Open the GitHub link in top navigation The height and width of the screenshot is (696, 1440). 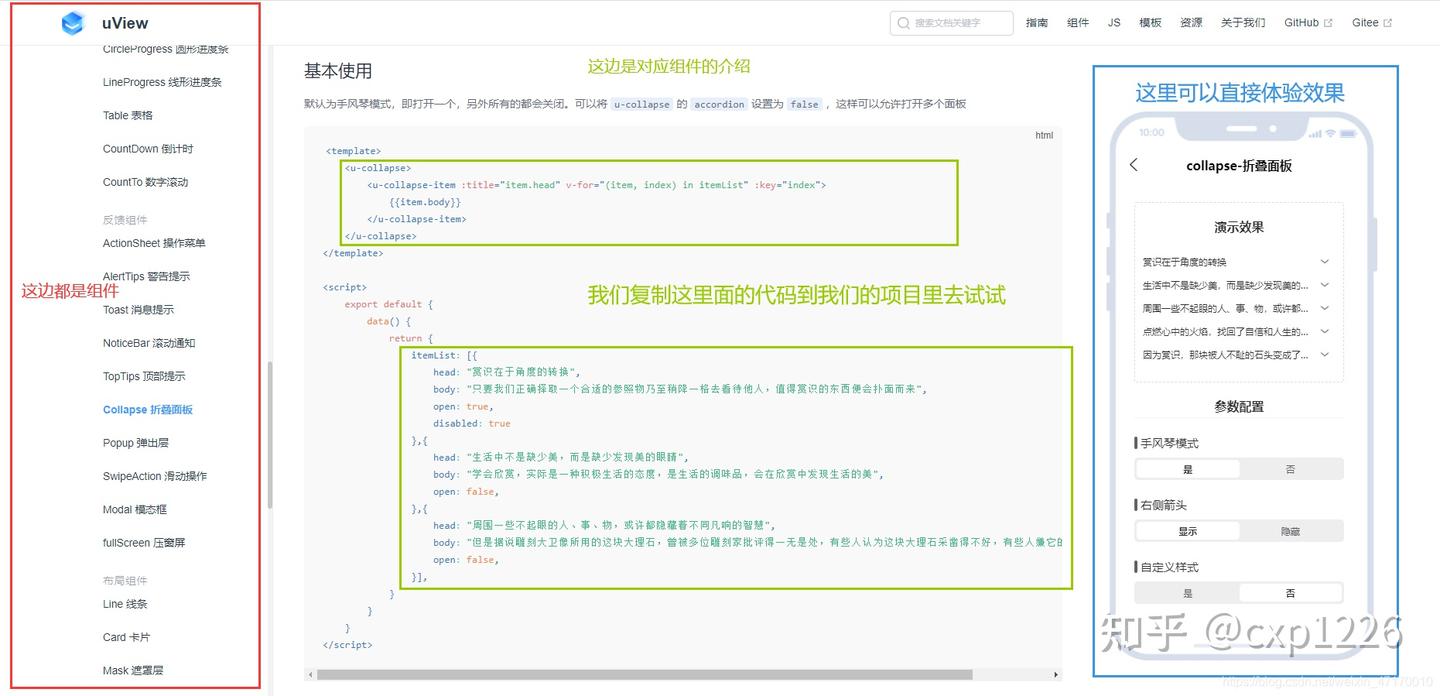[1302, 23]
